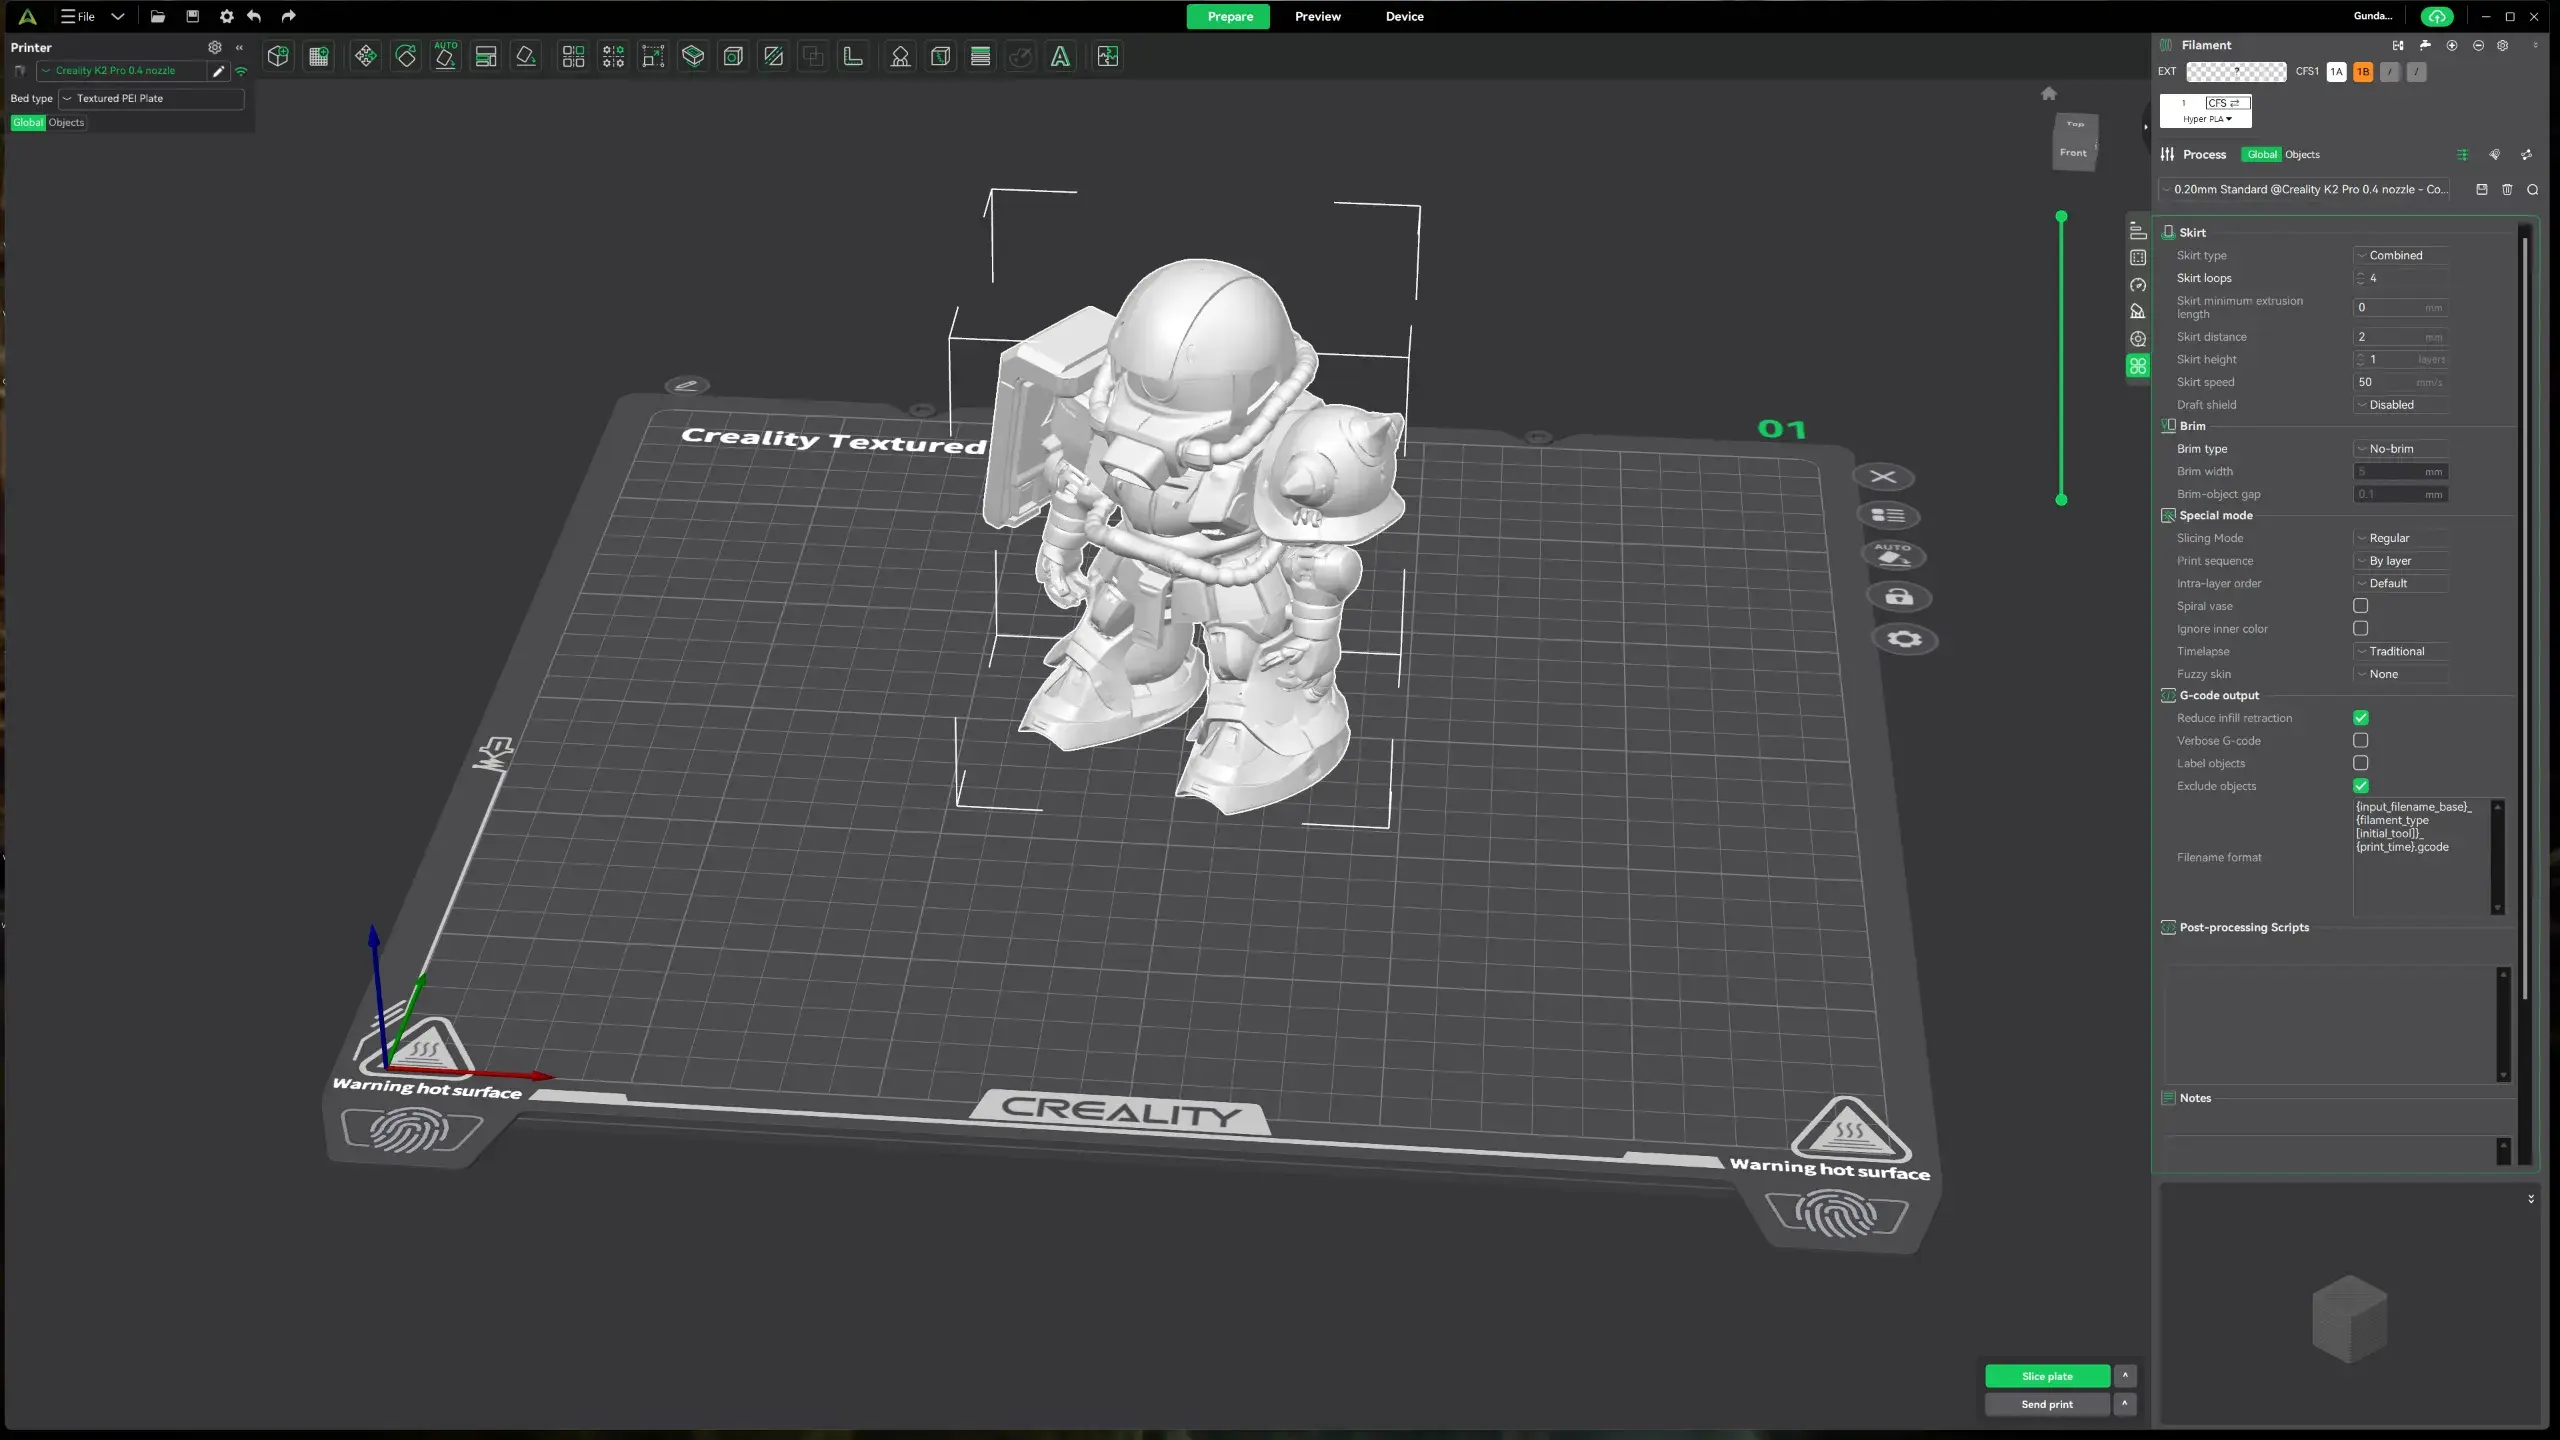Click the Auto orient toolbar icon
Viewport: 2560px width, 1440px height.
446,56
